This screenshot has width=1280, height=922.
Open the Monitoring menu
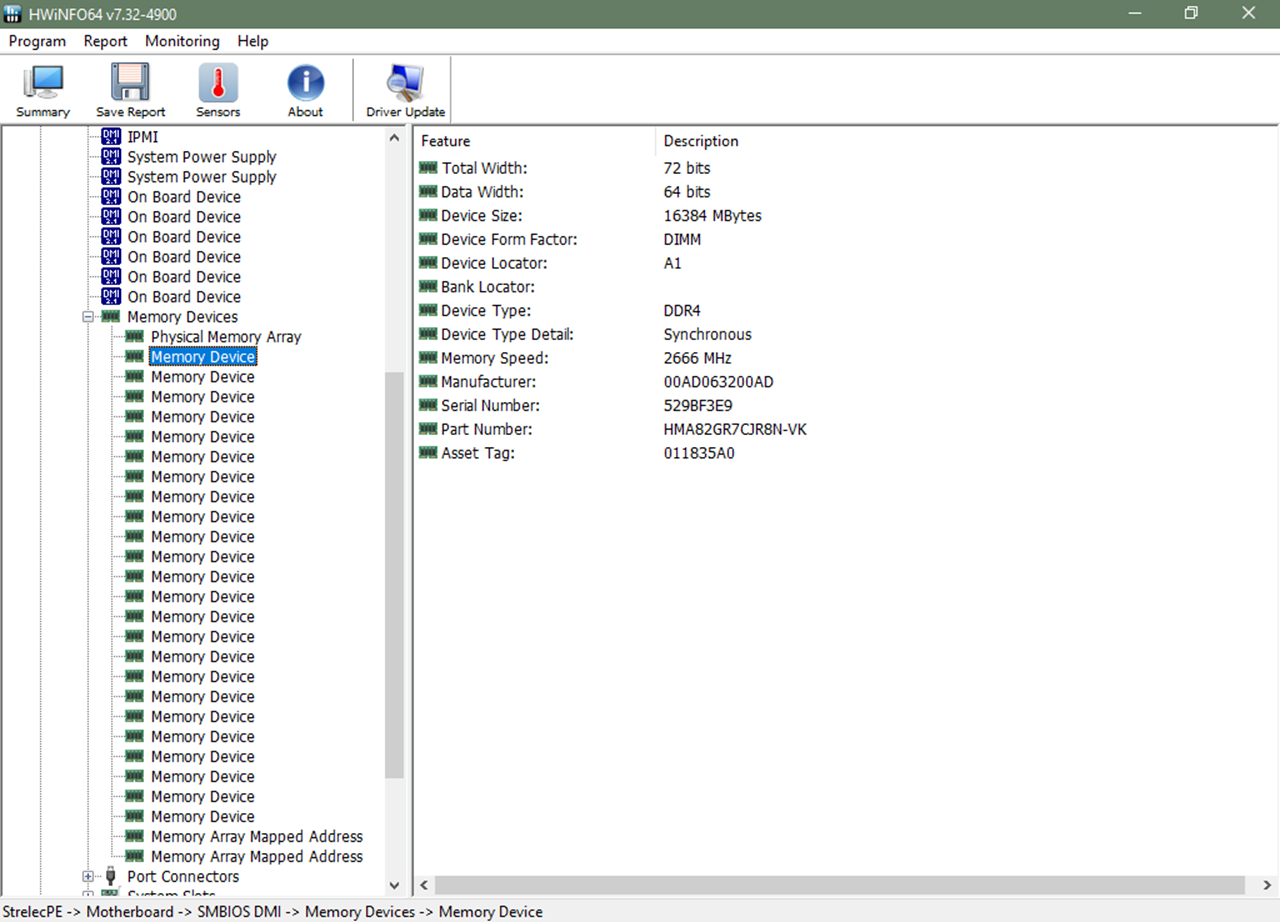(182, 41)
